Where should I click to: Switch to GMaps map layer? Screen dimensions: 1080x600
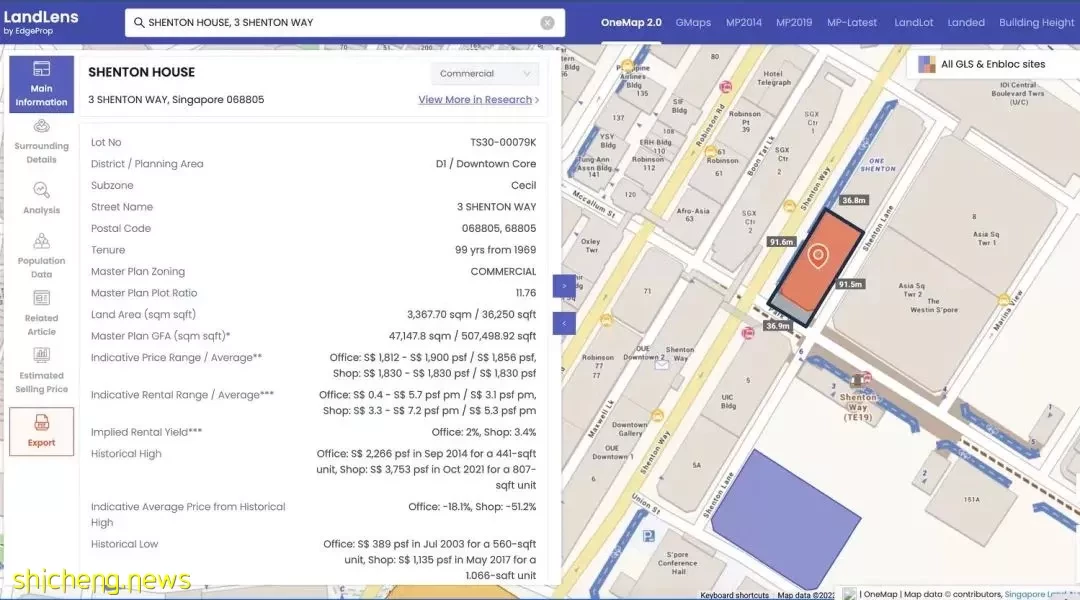pos(693,23)
